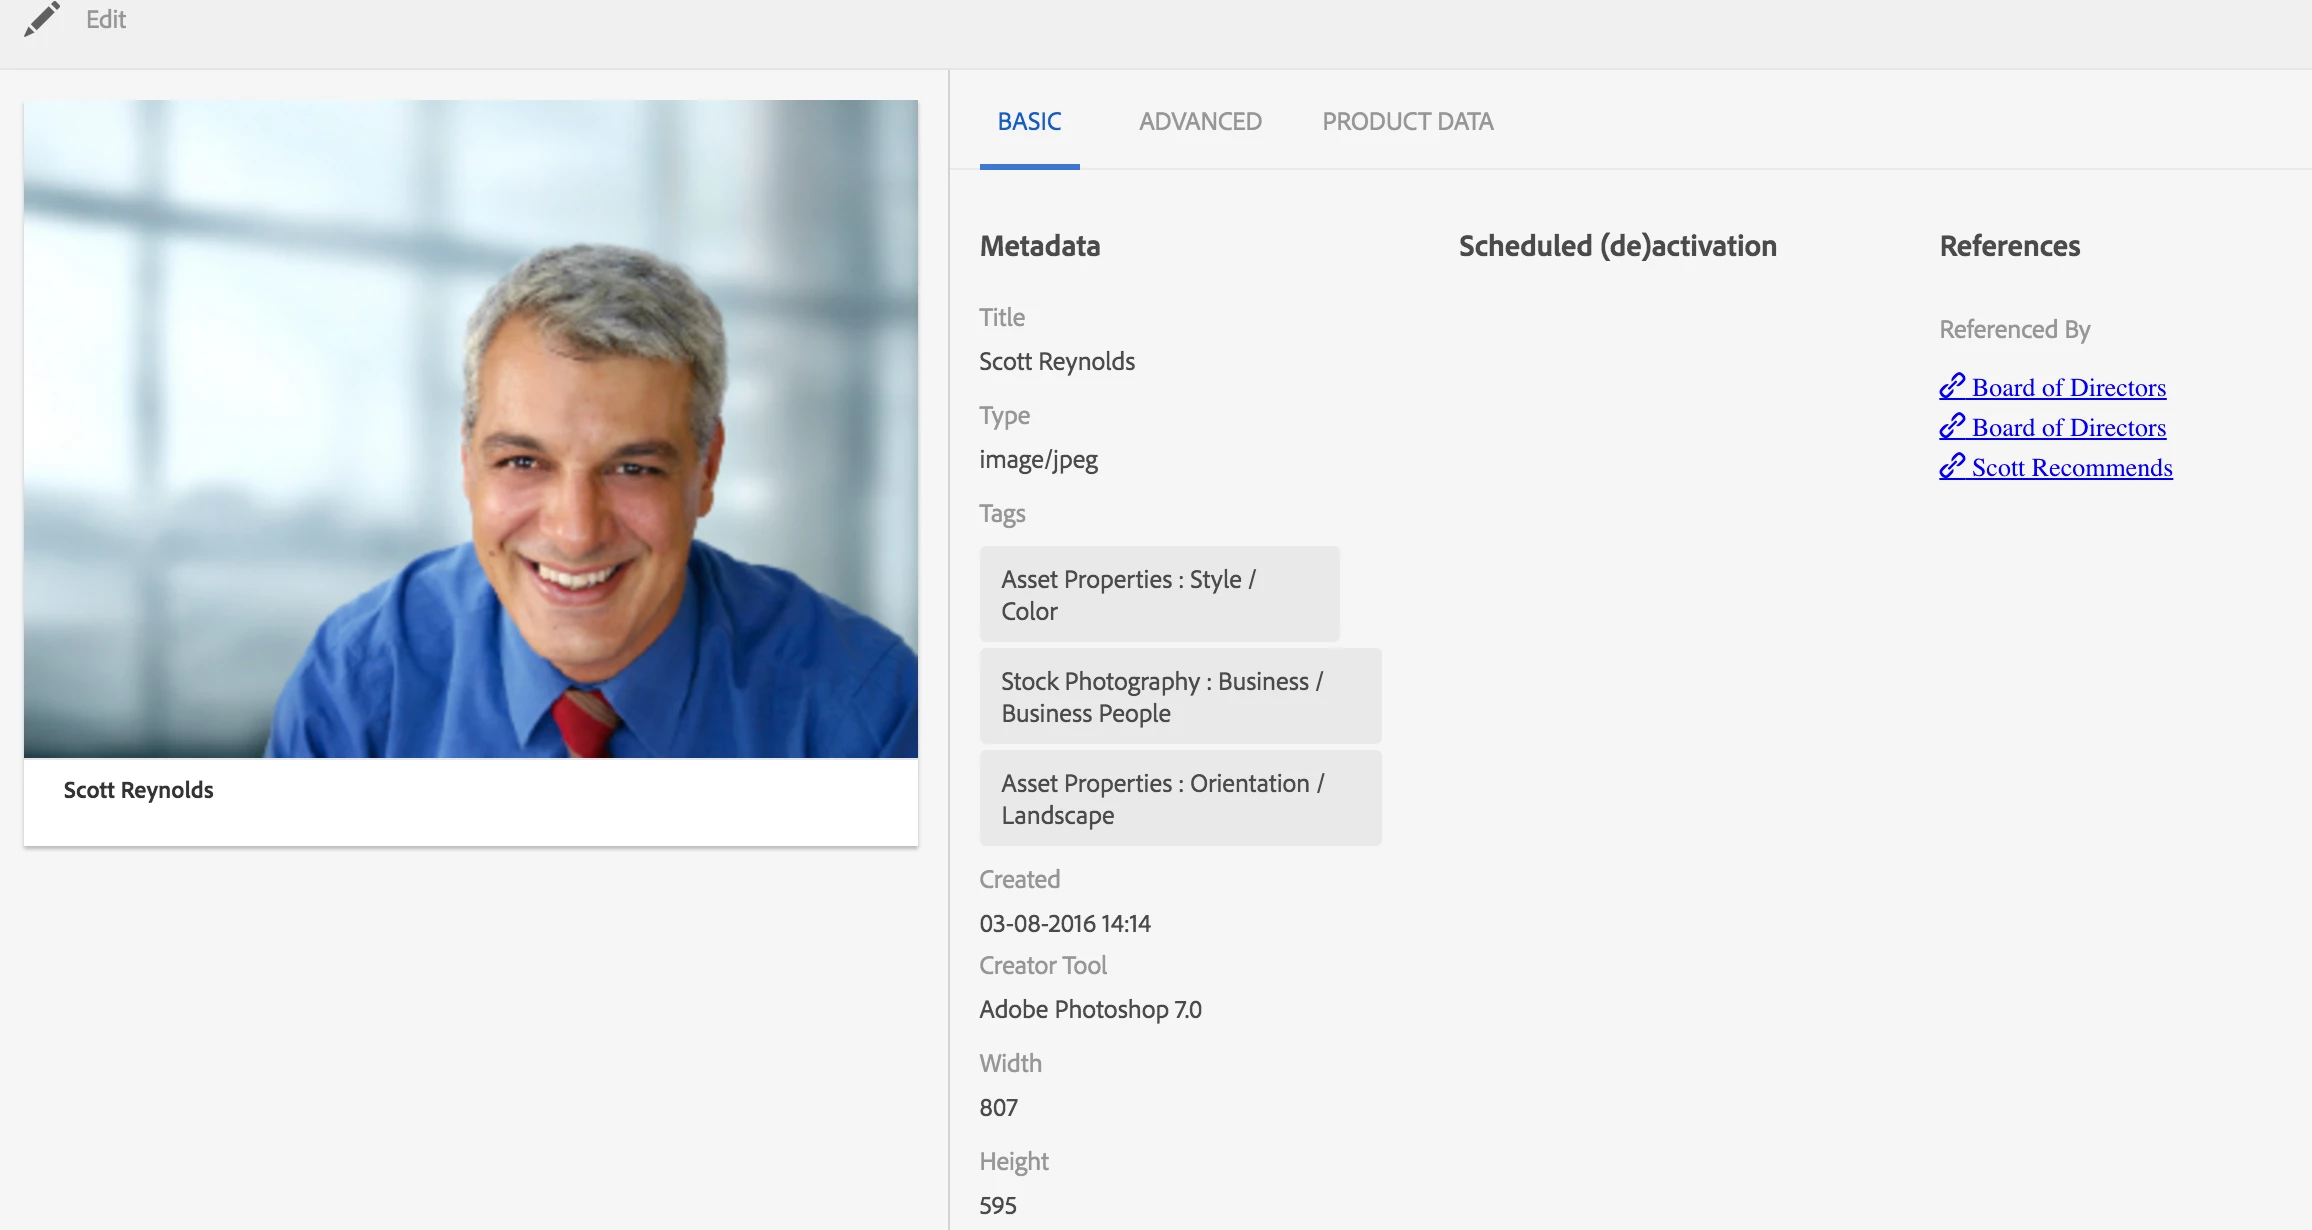This screenshot has width=2312, height=1230.
Task: Open first Board of Directors link
Action: (2068, 388)
